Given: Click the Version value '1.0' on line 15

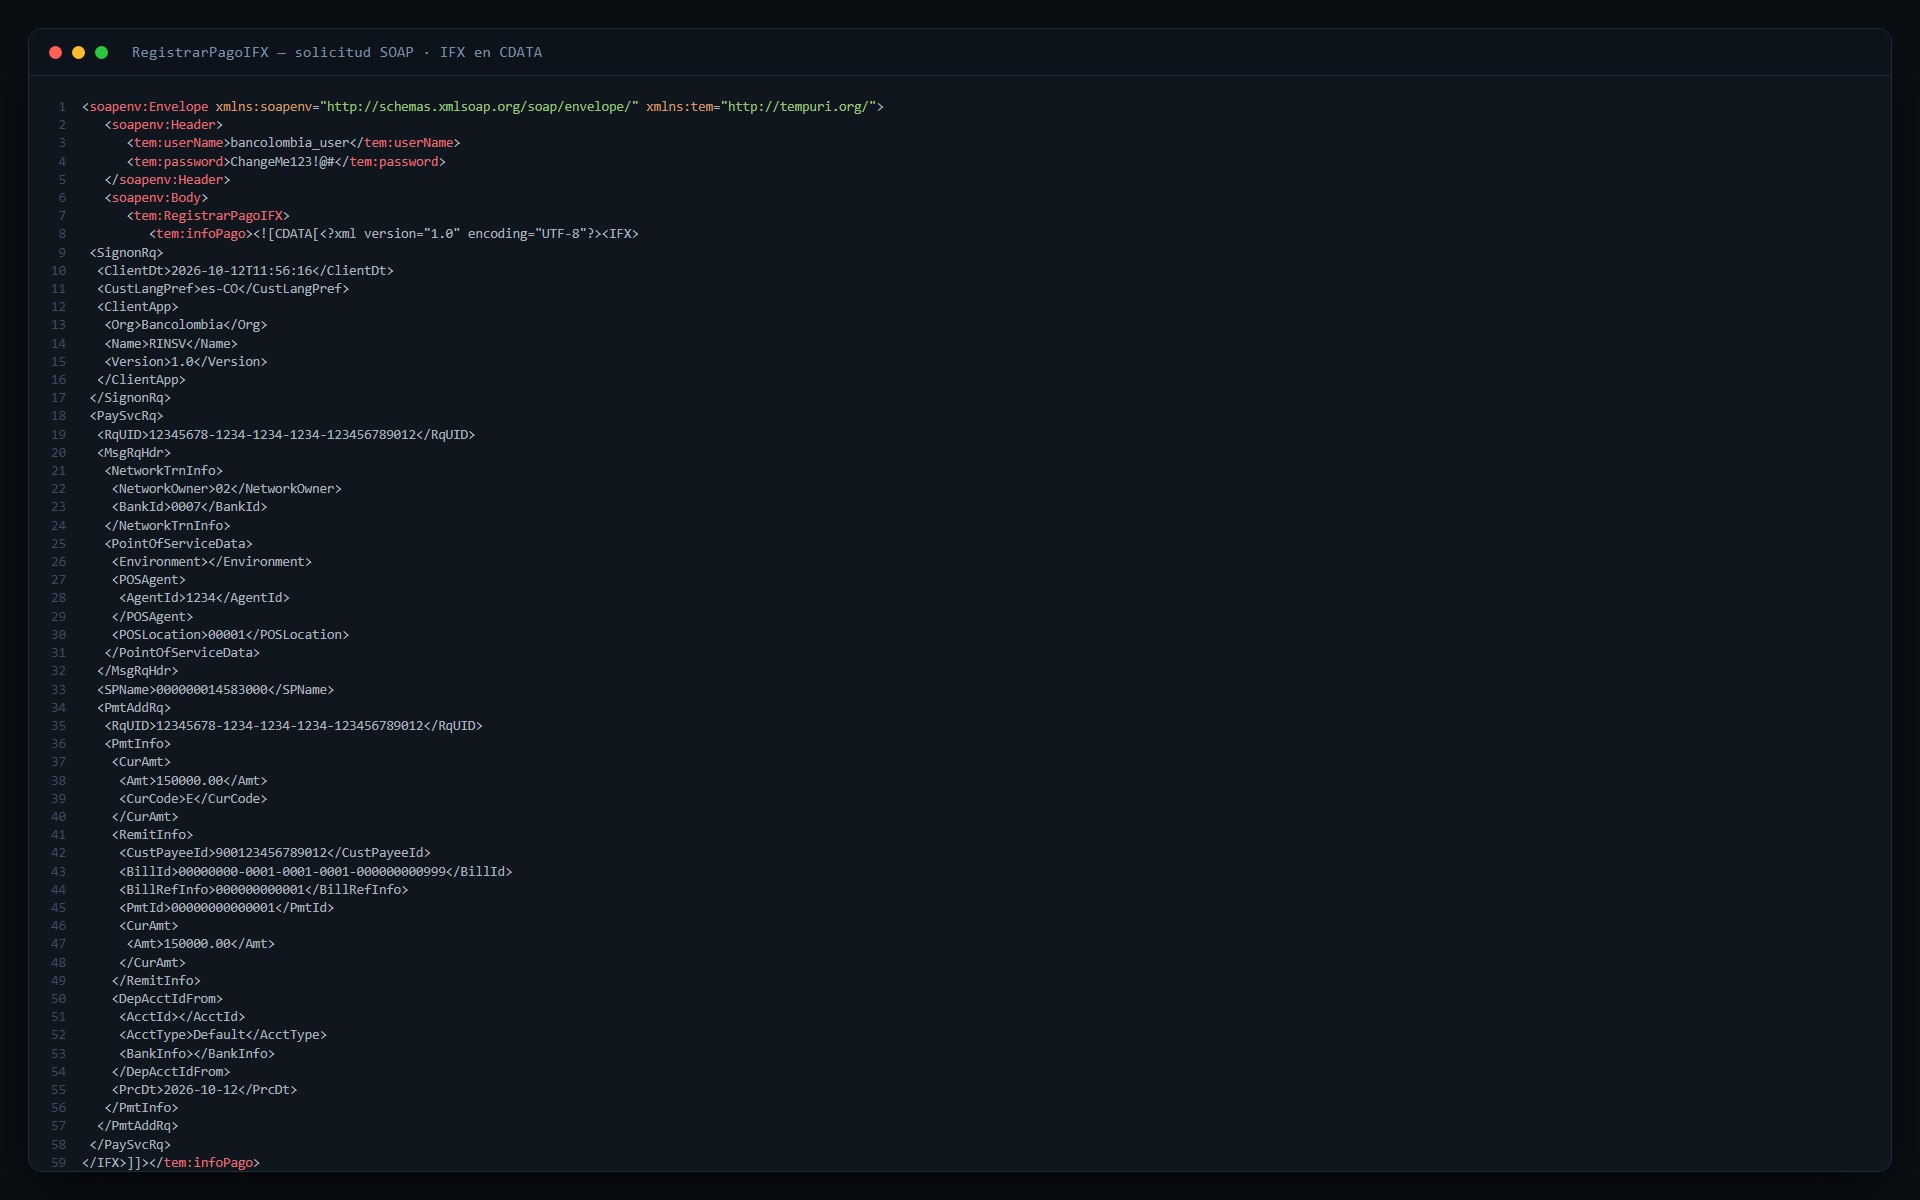Looking at the screenshot, I should [x=182, y=362].
